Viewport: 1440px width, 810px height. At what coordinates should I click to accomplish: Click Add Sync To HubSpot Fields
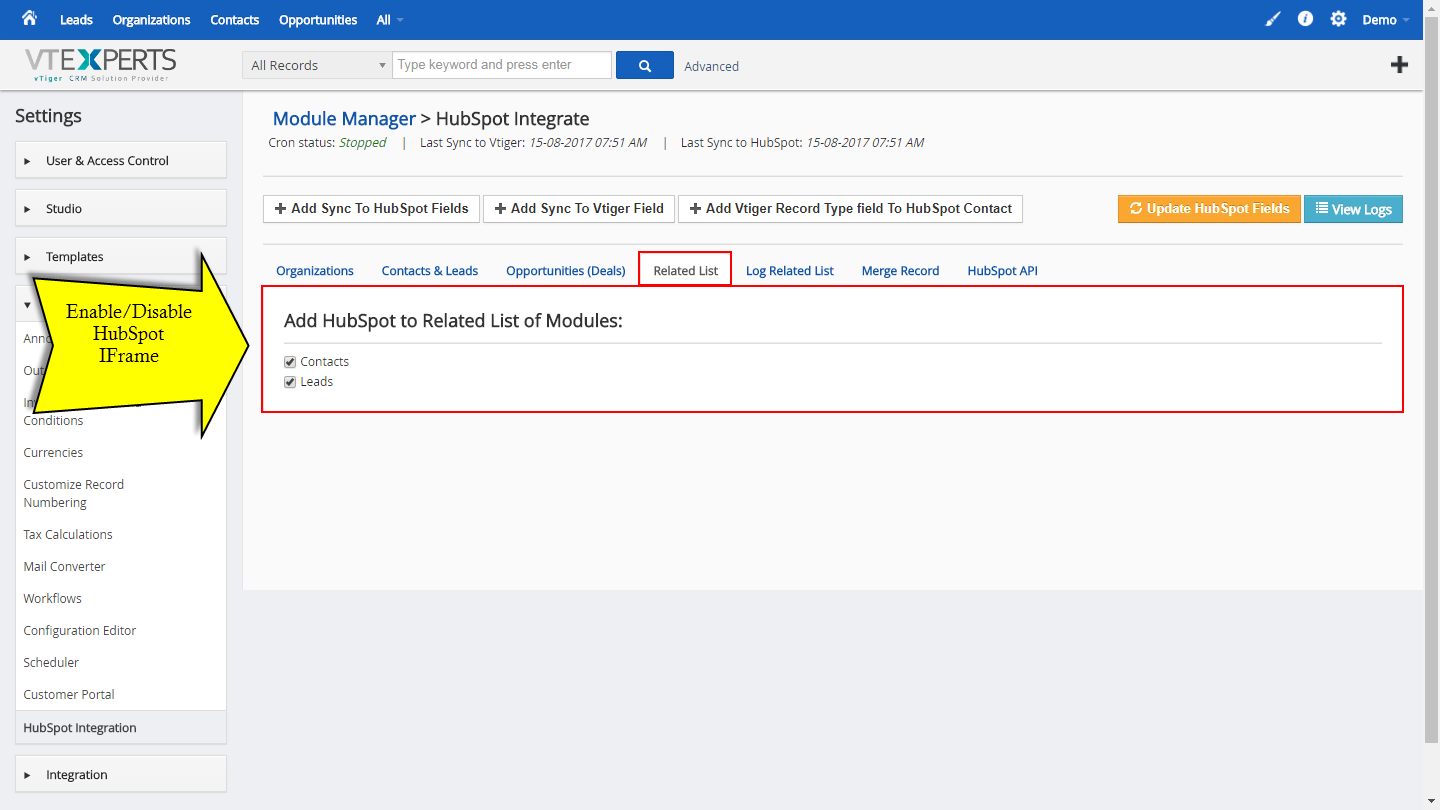[372, 208]
